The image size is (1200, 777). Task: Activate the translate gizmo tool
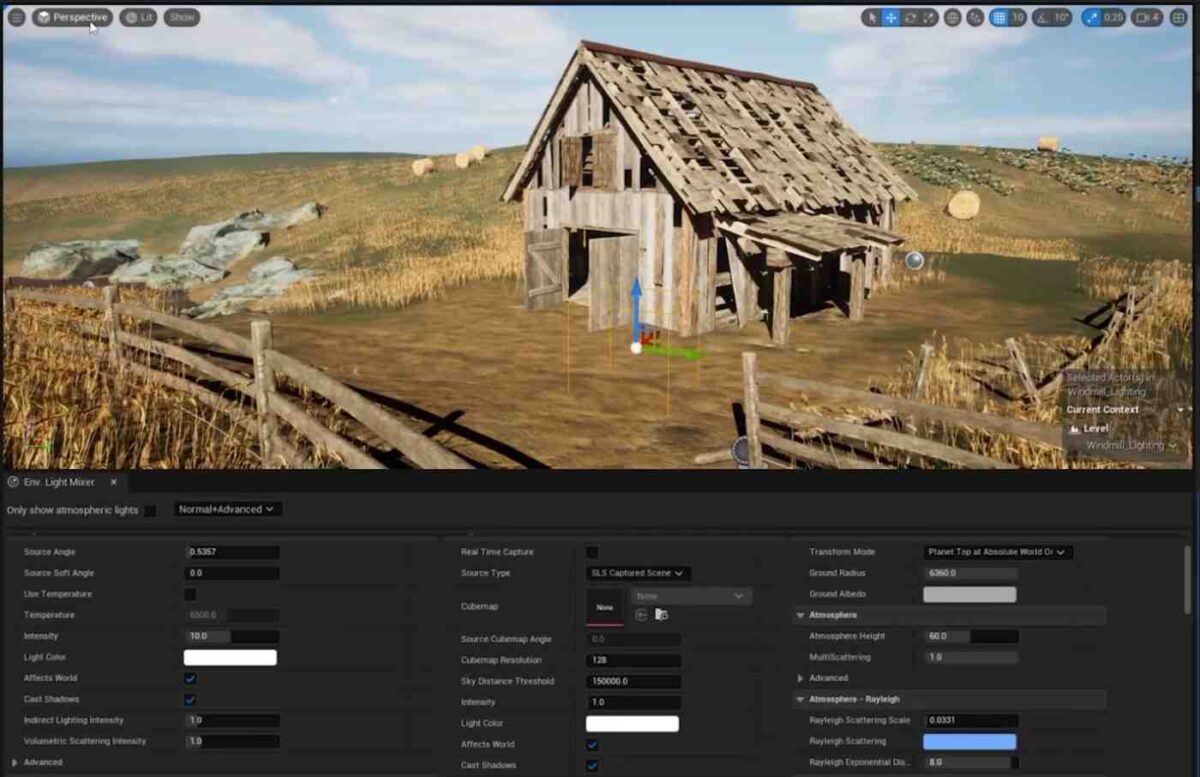(x=890, y=17)
